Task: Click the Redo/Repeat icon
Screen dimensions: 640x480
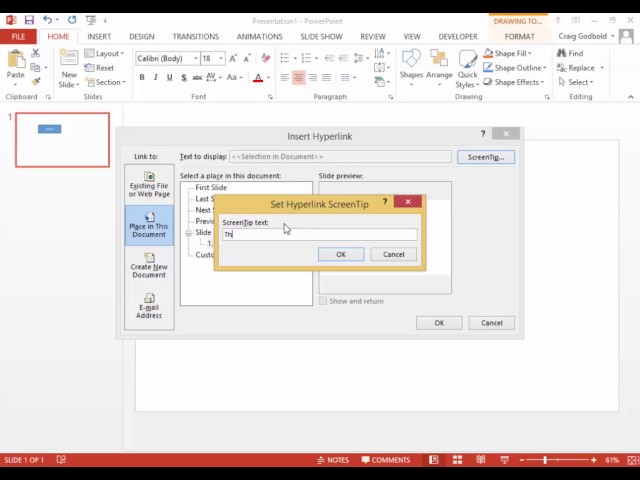Action: [x=72, y=20]
